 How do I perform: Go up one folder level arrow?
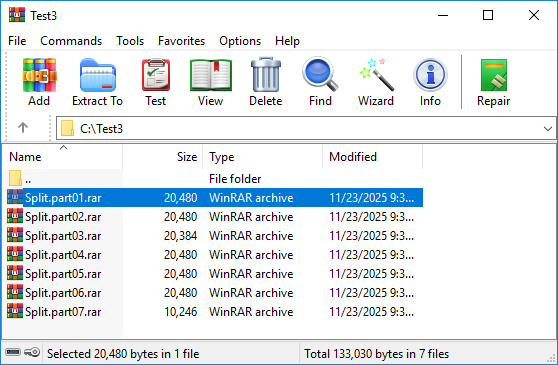pyautogui.click(x=23, y=127)
